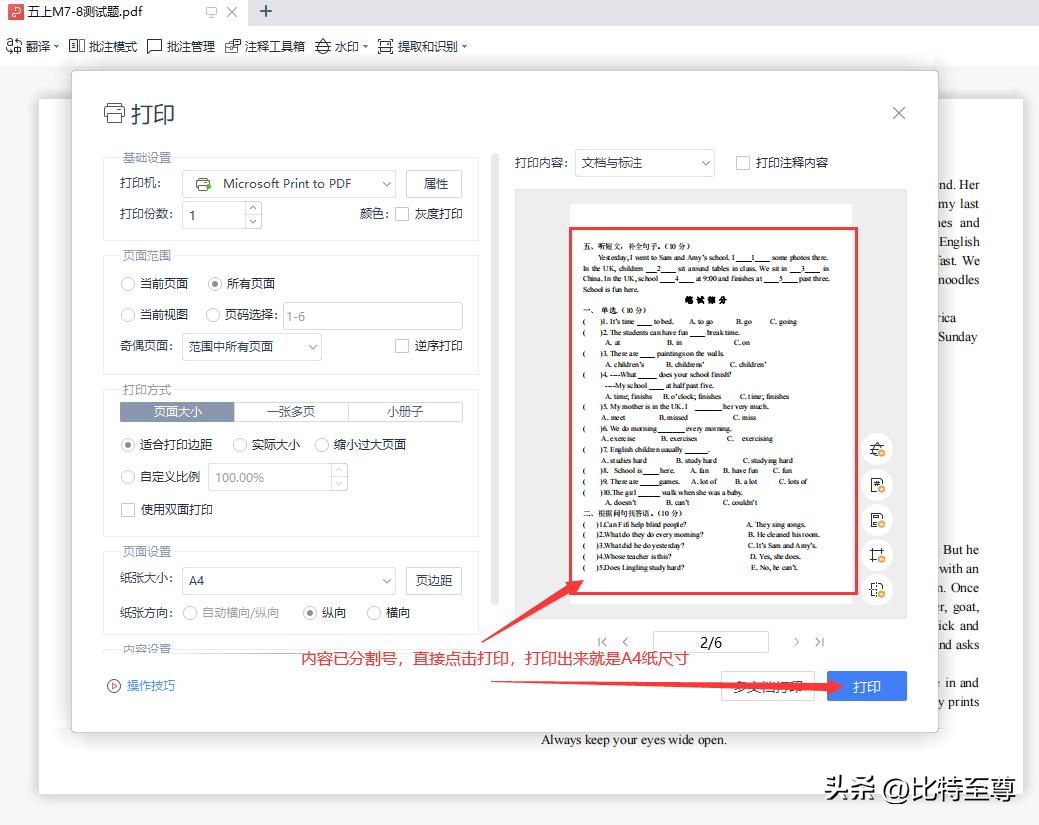The image size is (1039, 825).
Task: Click the 100.00% custom scale field
Action: pyautogui.click(x=270, y=477)
